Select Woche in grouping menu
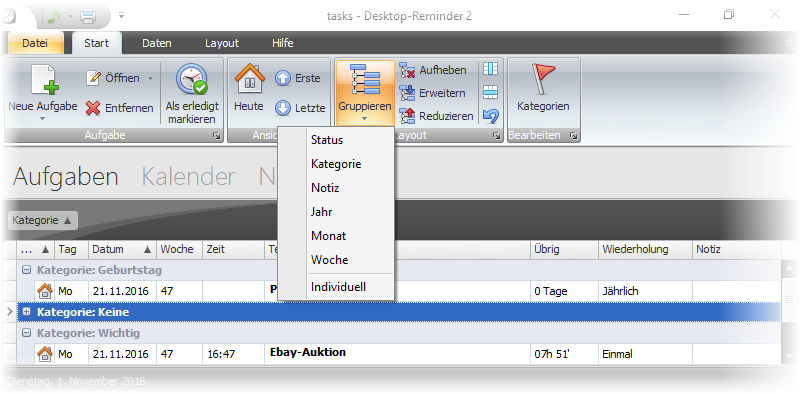This screenshot has height=394, width=800. click(336, 260)
